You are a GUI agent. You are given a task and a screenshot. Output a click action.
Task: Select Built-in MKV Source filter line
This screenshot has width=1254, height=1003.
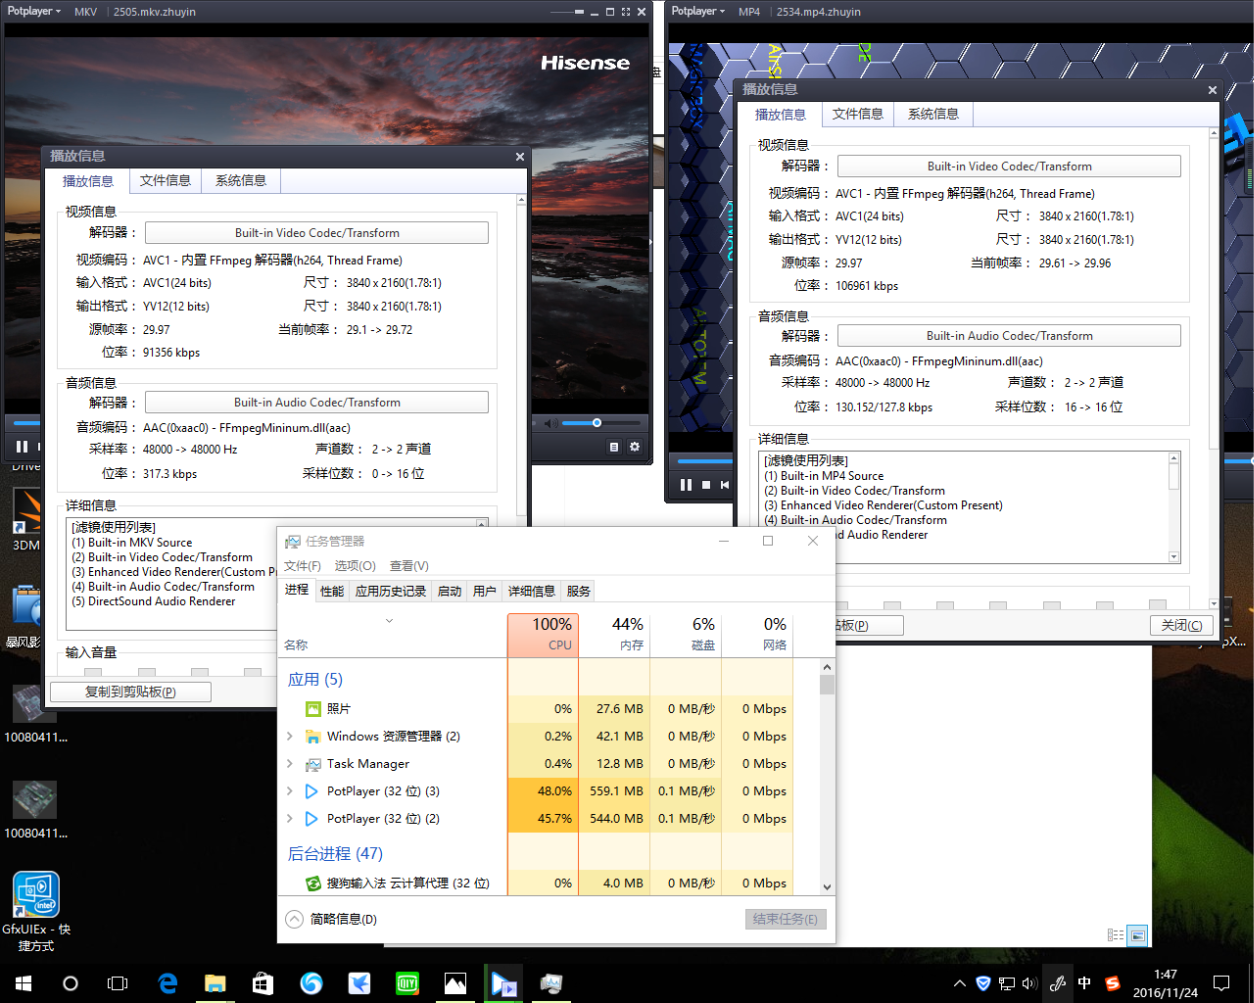[132, 543]
